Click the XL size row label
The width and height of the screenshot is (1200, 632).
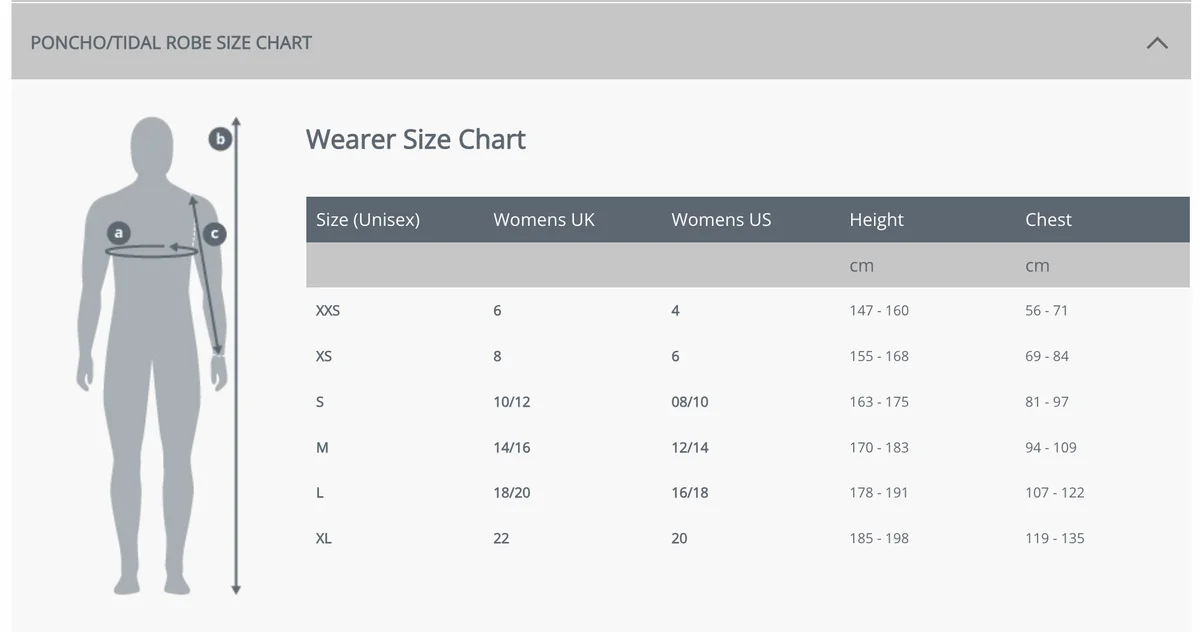tap(324, 538)
